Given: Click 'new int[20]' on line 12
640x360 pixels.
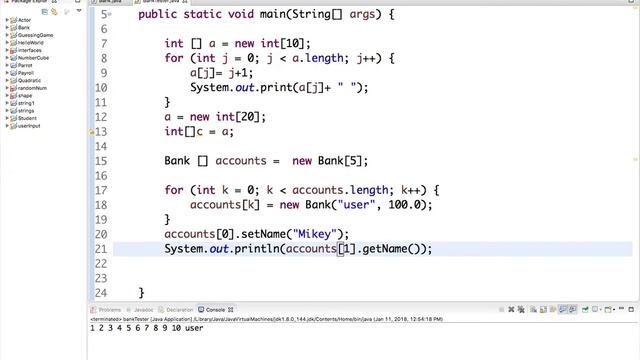Looking at the screenshot, I should (x=224, y=117).
